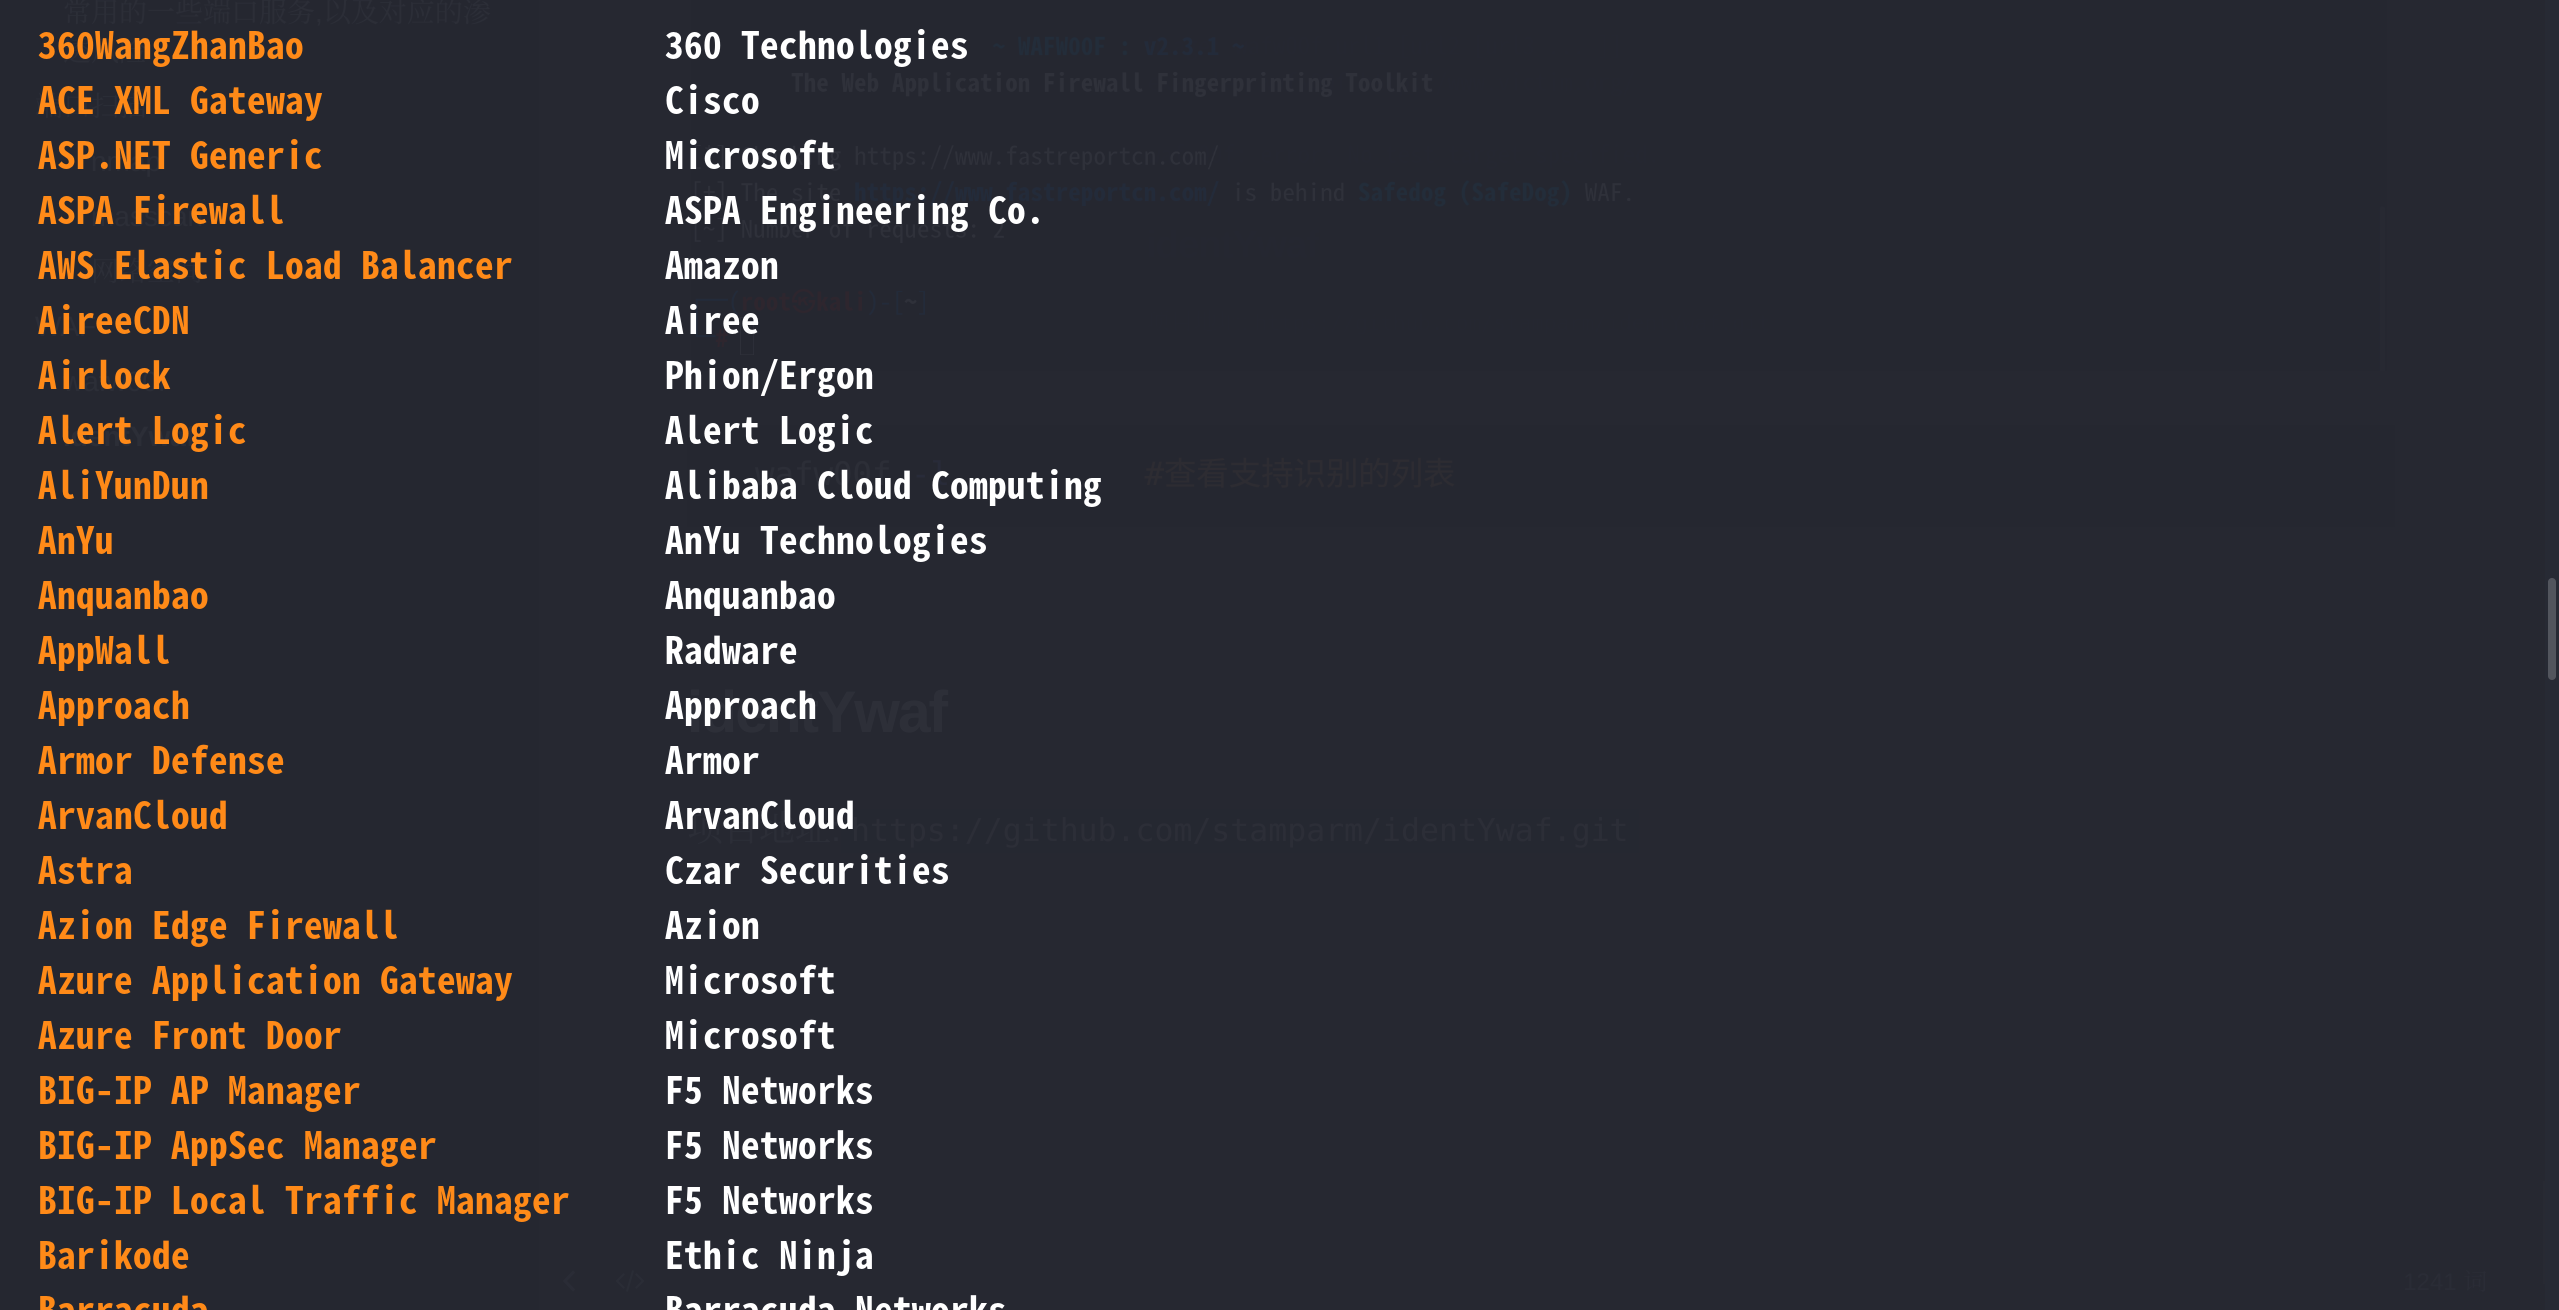Viewport: 2559px width, 1310px height.
Task: Click the Barikode entry
Action: (x=113, y=1257)
